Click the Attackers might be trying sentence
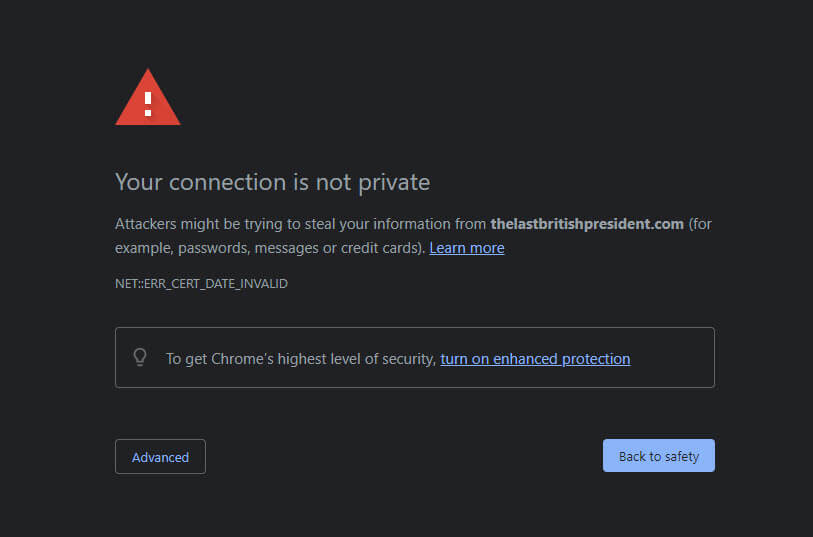This screenshot has width=813, height=537. 413,236
